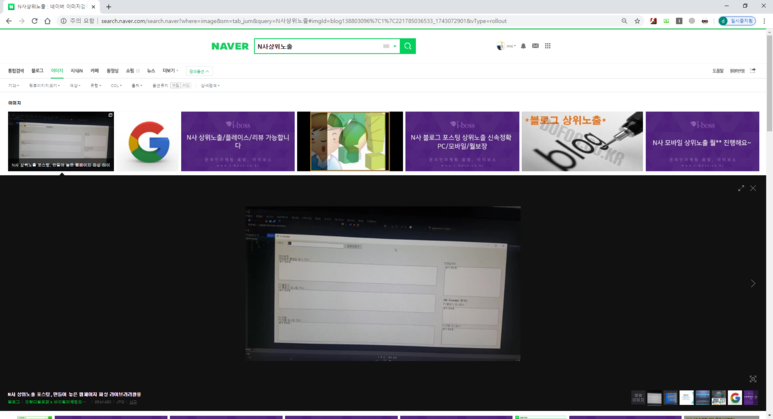
Task: Open the mail envelope icon
Action: click(535, 46)
